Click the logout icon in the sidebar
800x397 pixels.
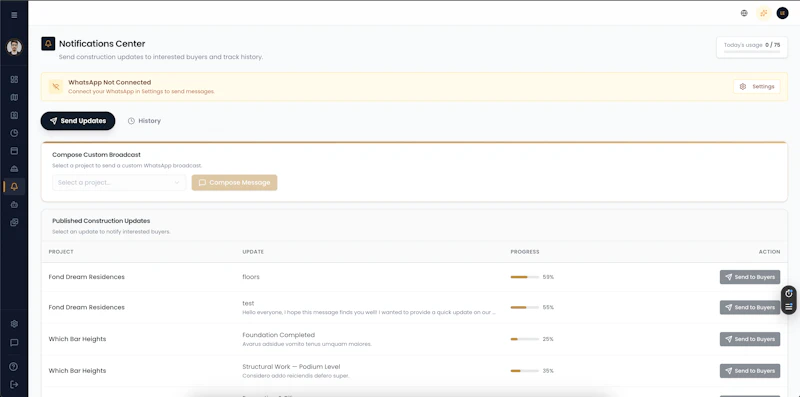click(x=14, y=384)
